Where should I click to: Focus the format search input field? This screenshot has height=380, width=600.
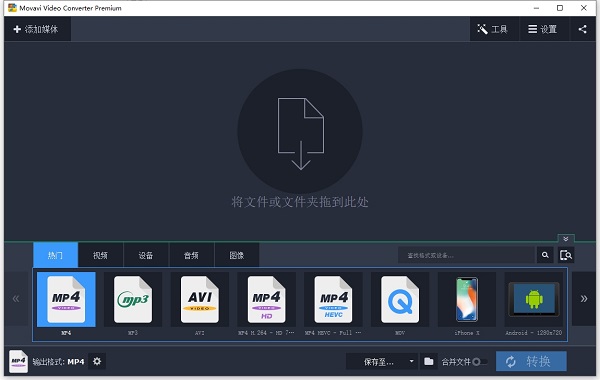pos(466,255)
